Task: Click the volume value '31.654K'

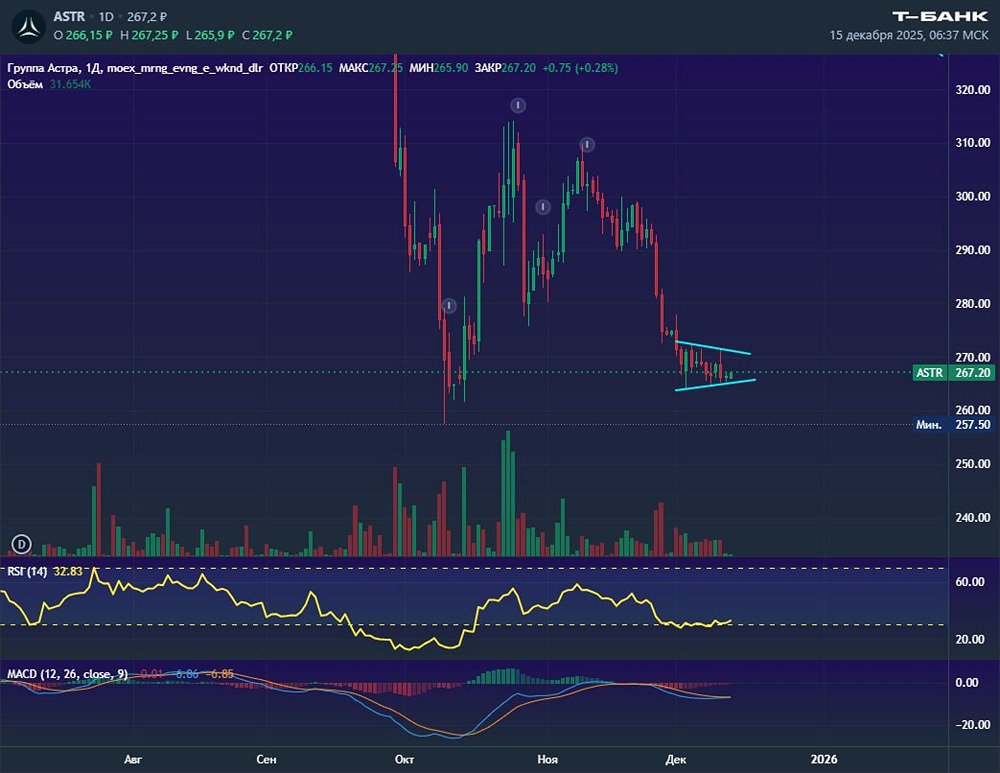Action: [x=70, y=84]
